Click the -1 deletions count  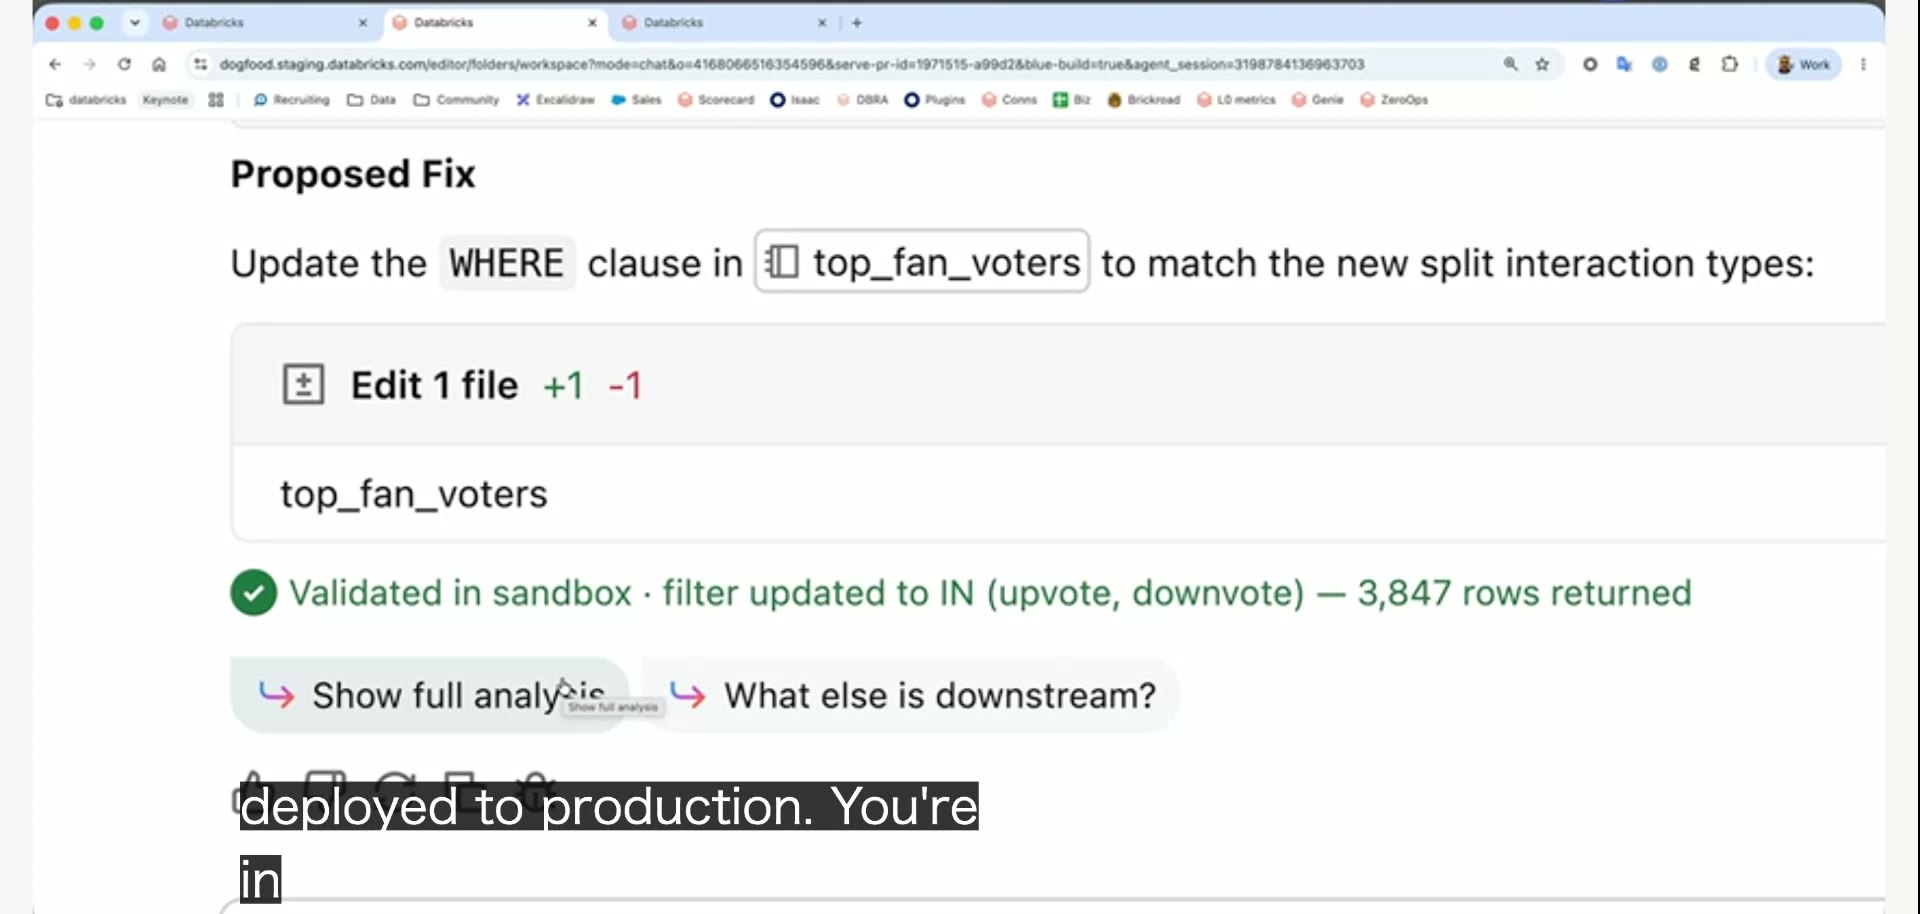(x=625, y=385)
